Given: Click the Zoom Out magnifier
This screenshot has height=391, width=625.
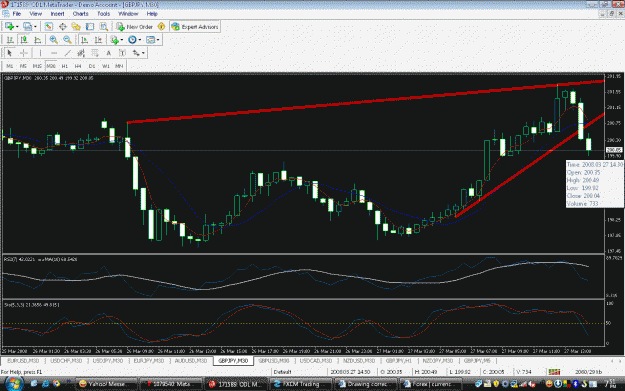Looking at the screenshot, I should pyautogui.click(x=67, y=40).
